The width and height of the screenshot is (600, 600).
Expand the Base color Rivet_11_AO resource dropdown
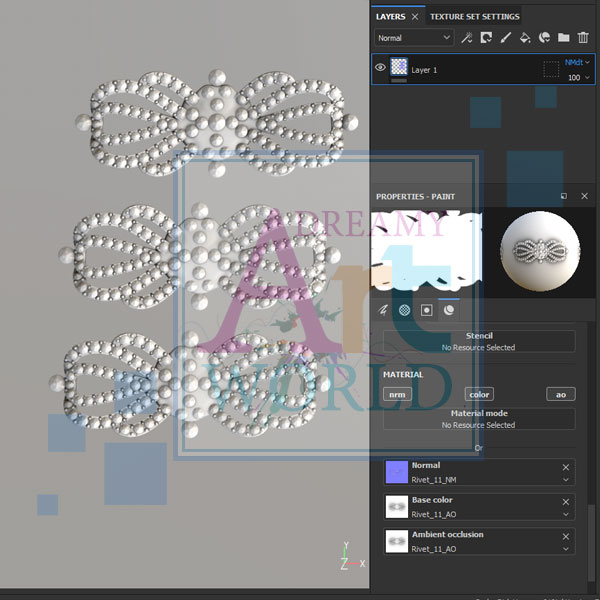point(565,514)
